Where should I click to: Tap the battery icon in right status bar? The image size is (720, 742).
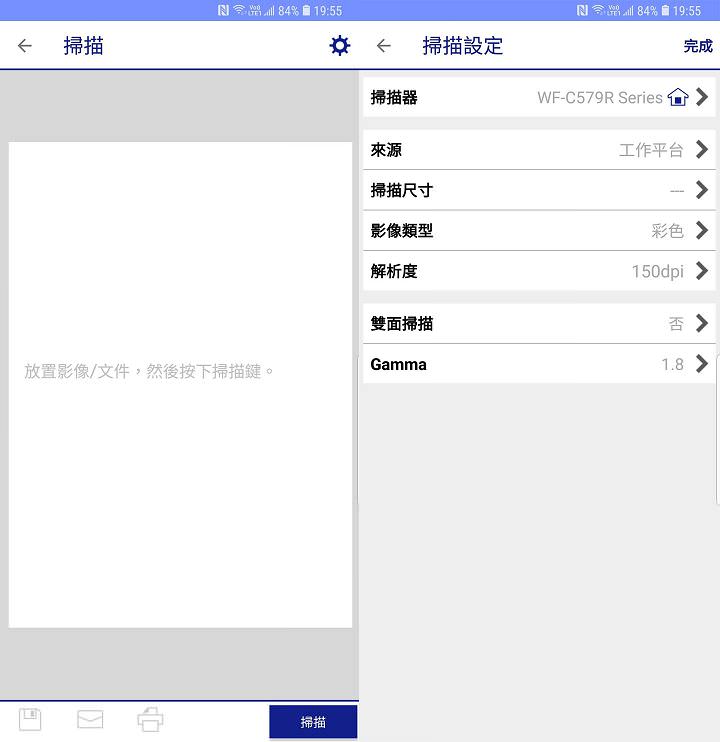[x=666, y=10]
